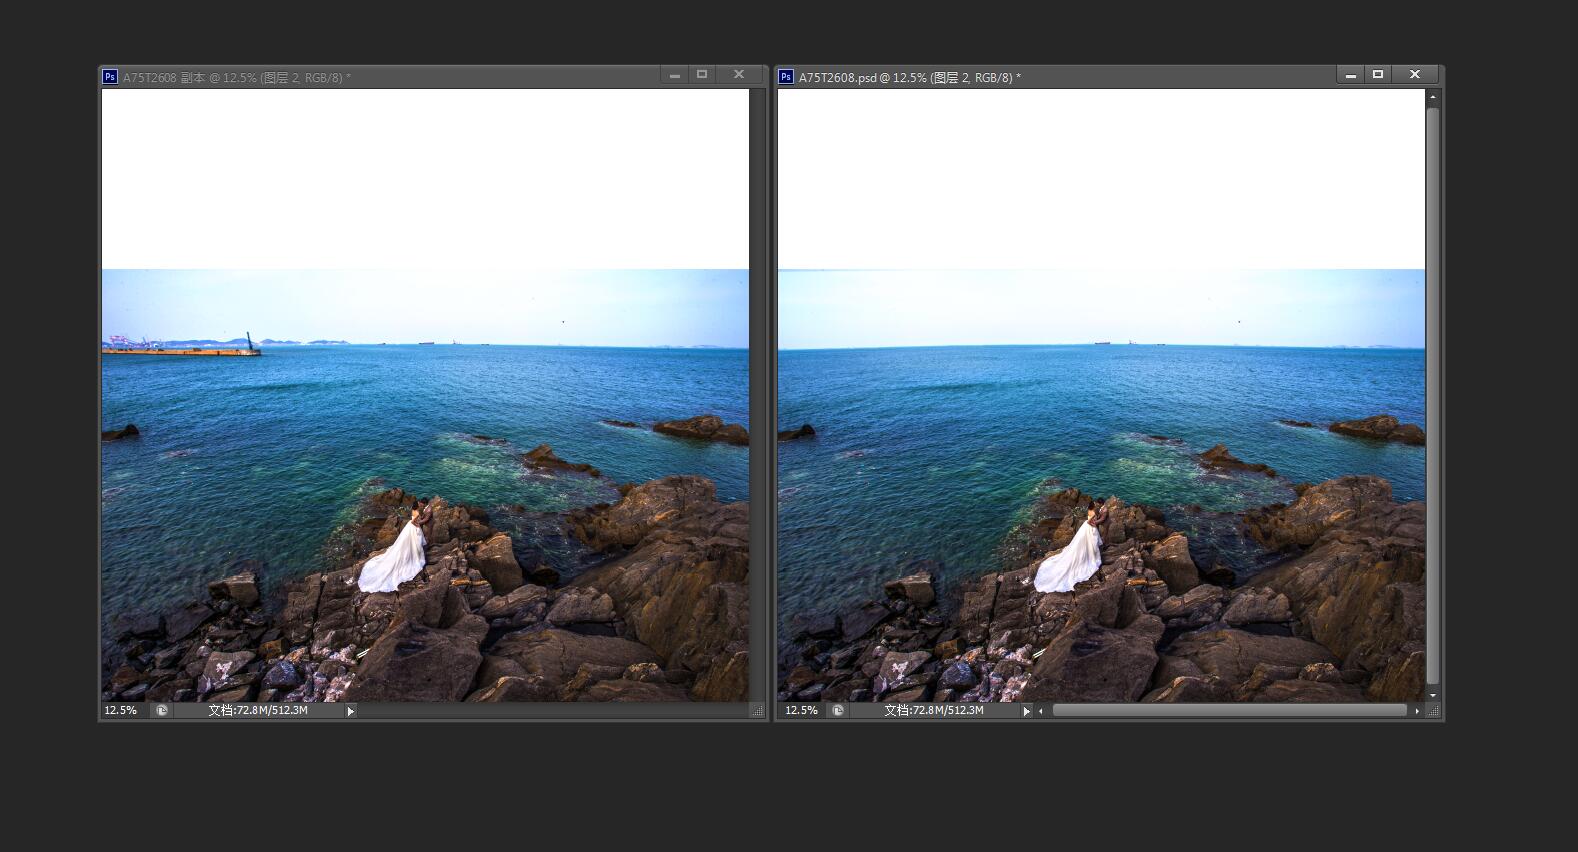Screen dimensions: 1578x852
Task: Click the Ps icon of the A75T2608.psd window
Action: pos(786,77)
